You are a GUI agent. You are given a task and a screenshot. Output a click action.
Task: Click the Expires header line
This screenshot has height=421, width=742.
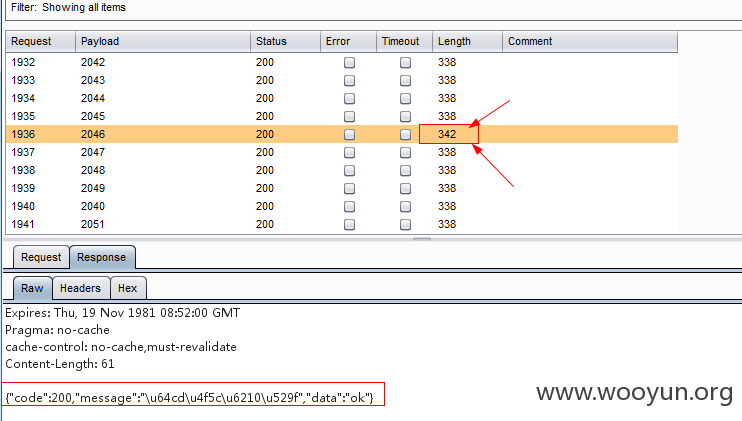(123, 313)
